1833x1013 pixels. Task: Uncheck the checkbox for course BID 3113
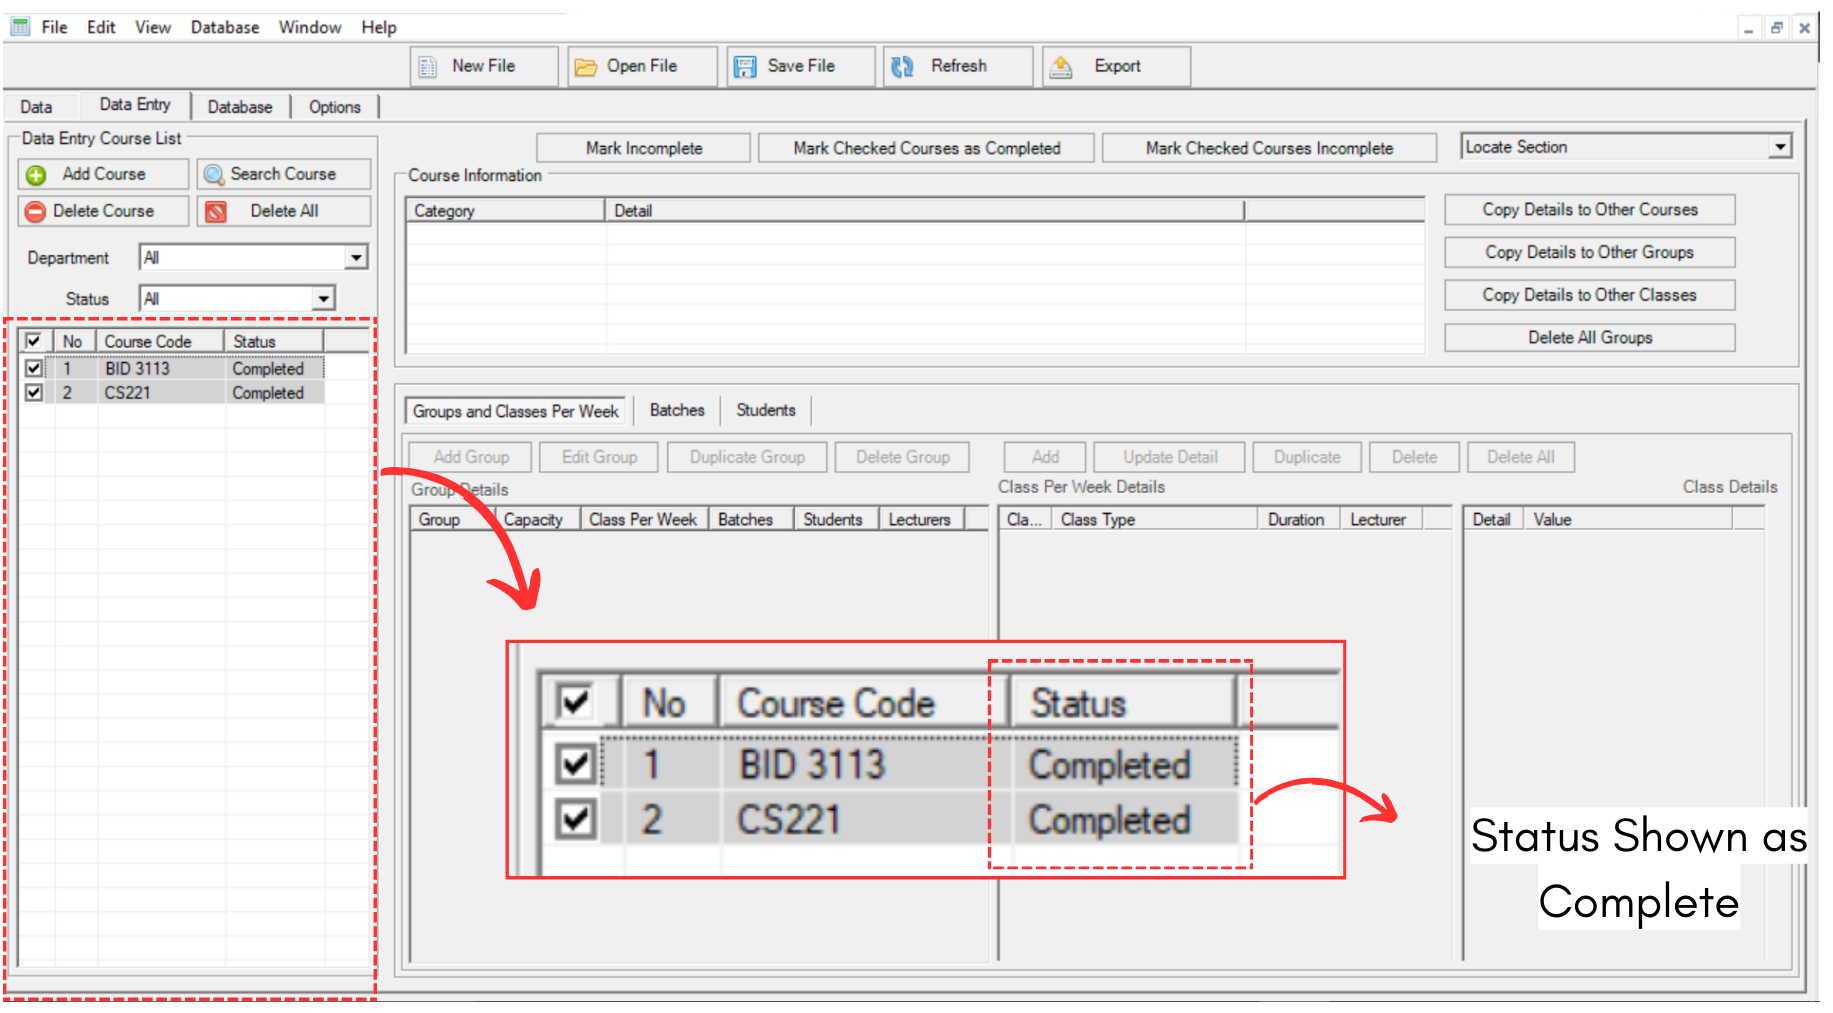tap(34, 368)
